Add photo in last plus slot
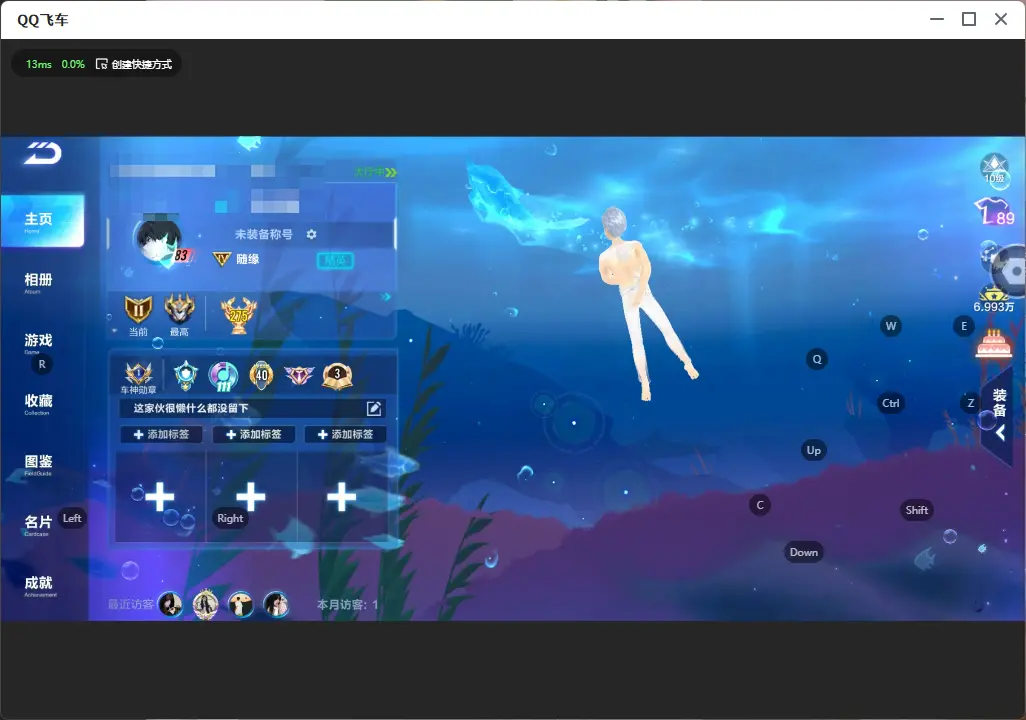1026x720 pixels. 342,497
